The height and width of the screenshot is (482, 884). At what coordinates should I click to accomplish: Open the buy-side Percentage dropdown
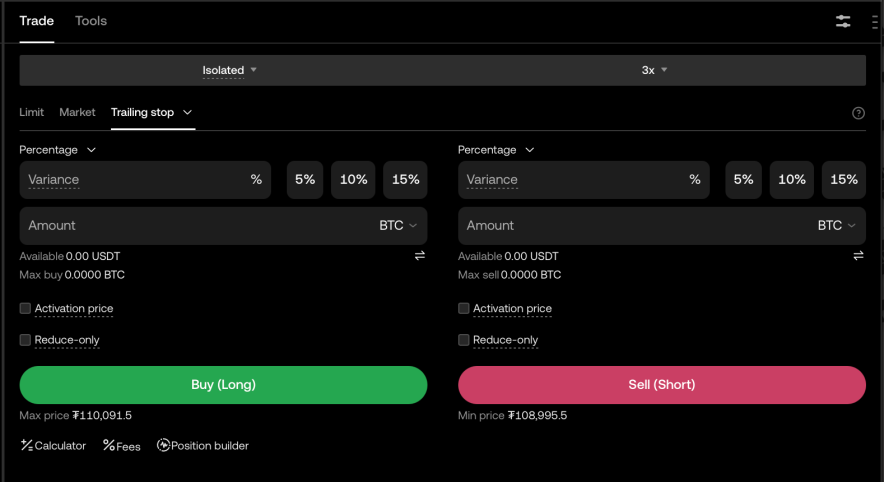[57, 150]
